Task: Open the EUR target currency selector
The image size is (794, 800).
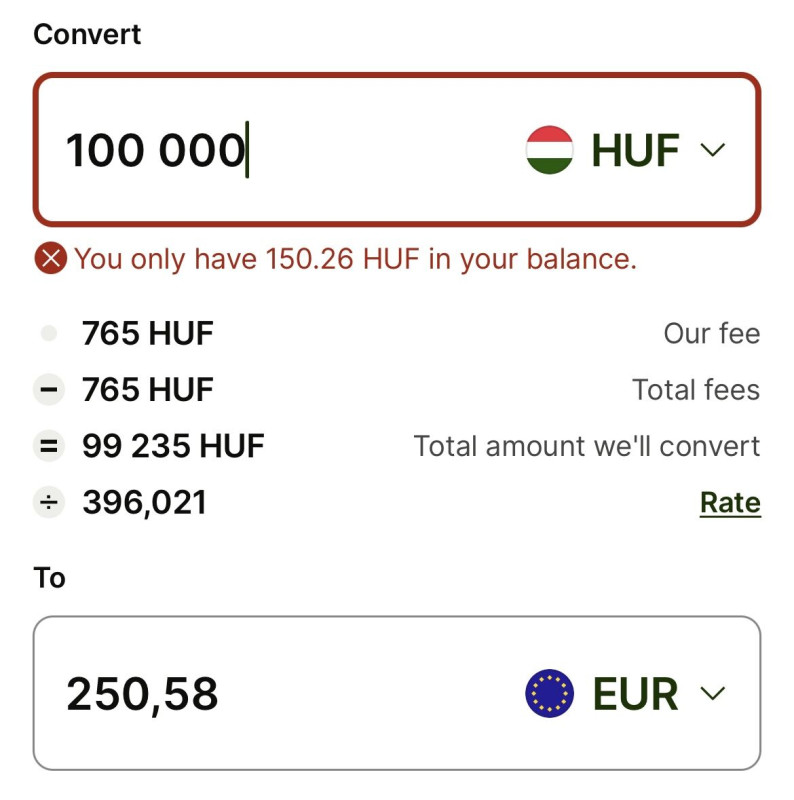Action: tap(635, 693)
